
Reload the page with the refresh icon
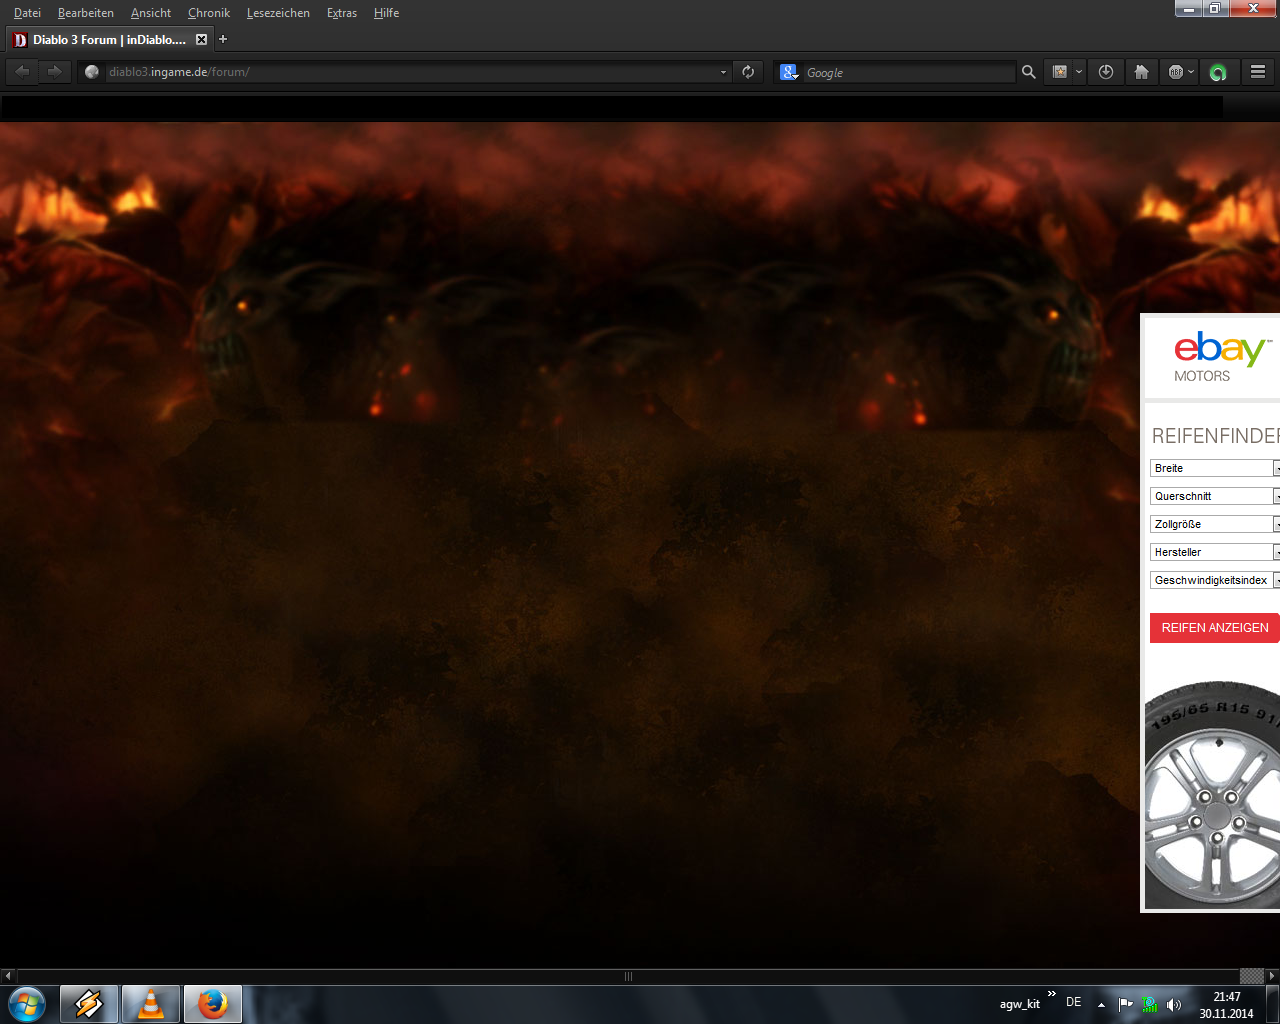(x=748, y=72)
